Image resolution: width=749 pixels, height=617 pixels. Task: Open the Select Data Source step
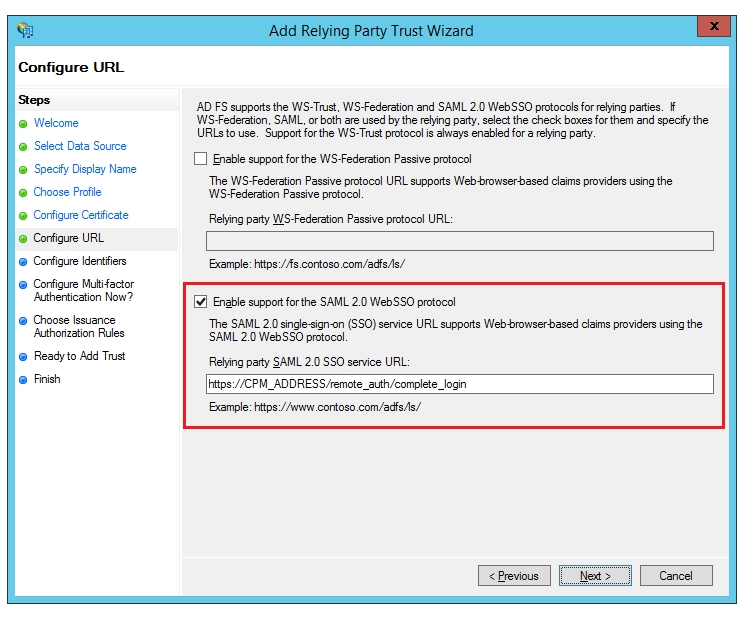pos(80,146)
